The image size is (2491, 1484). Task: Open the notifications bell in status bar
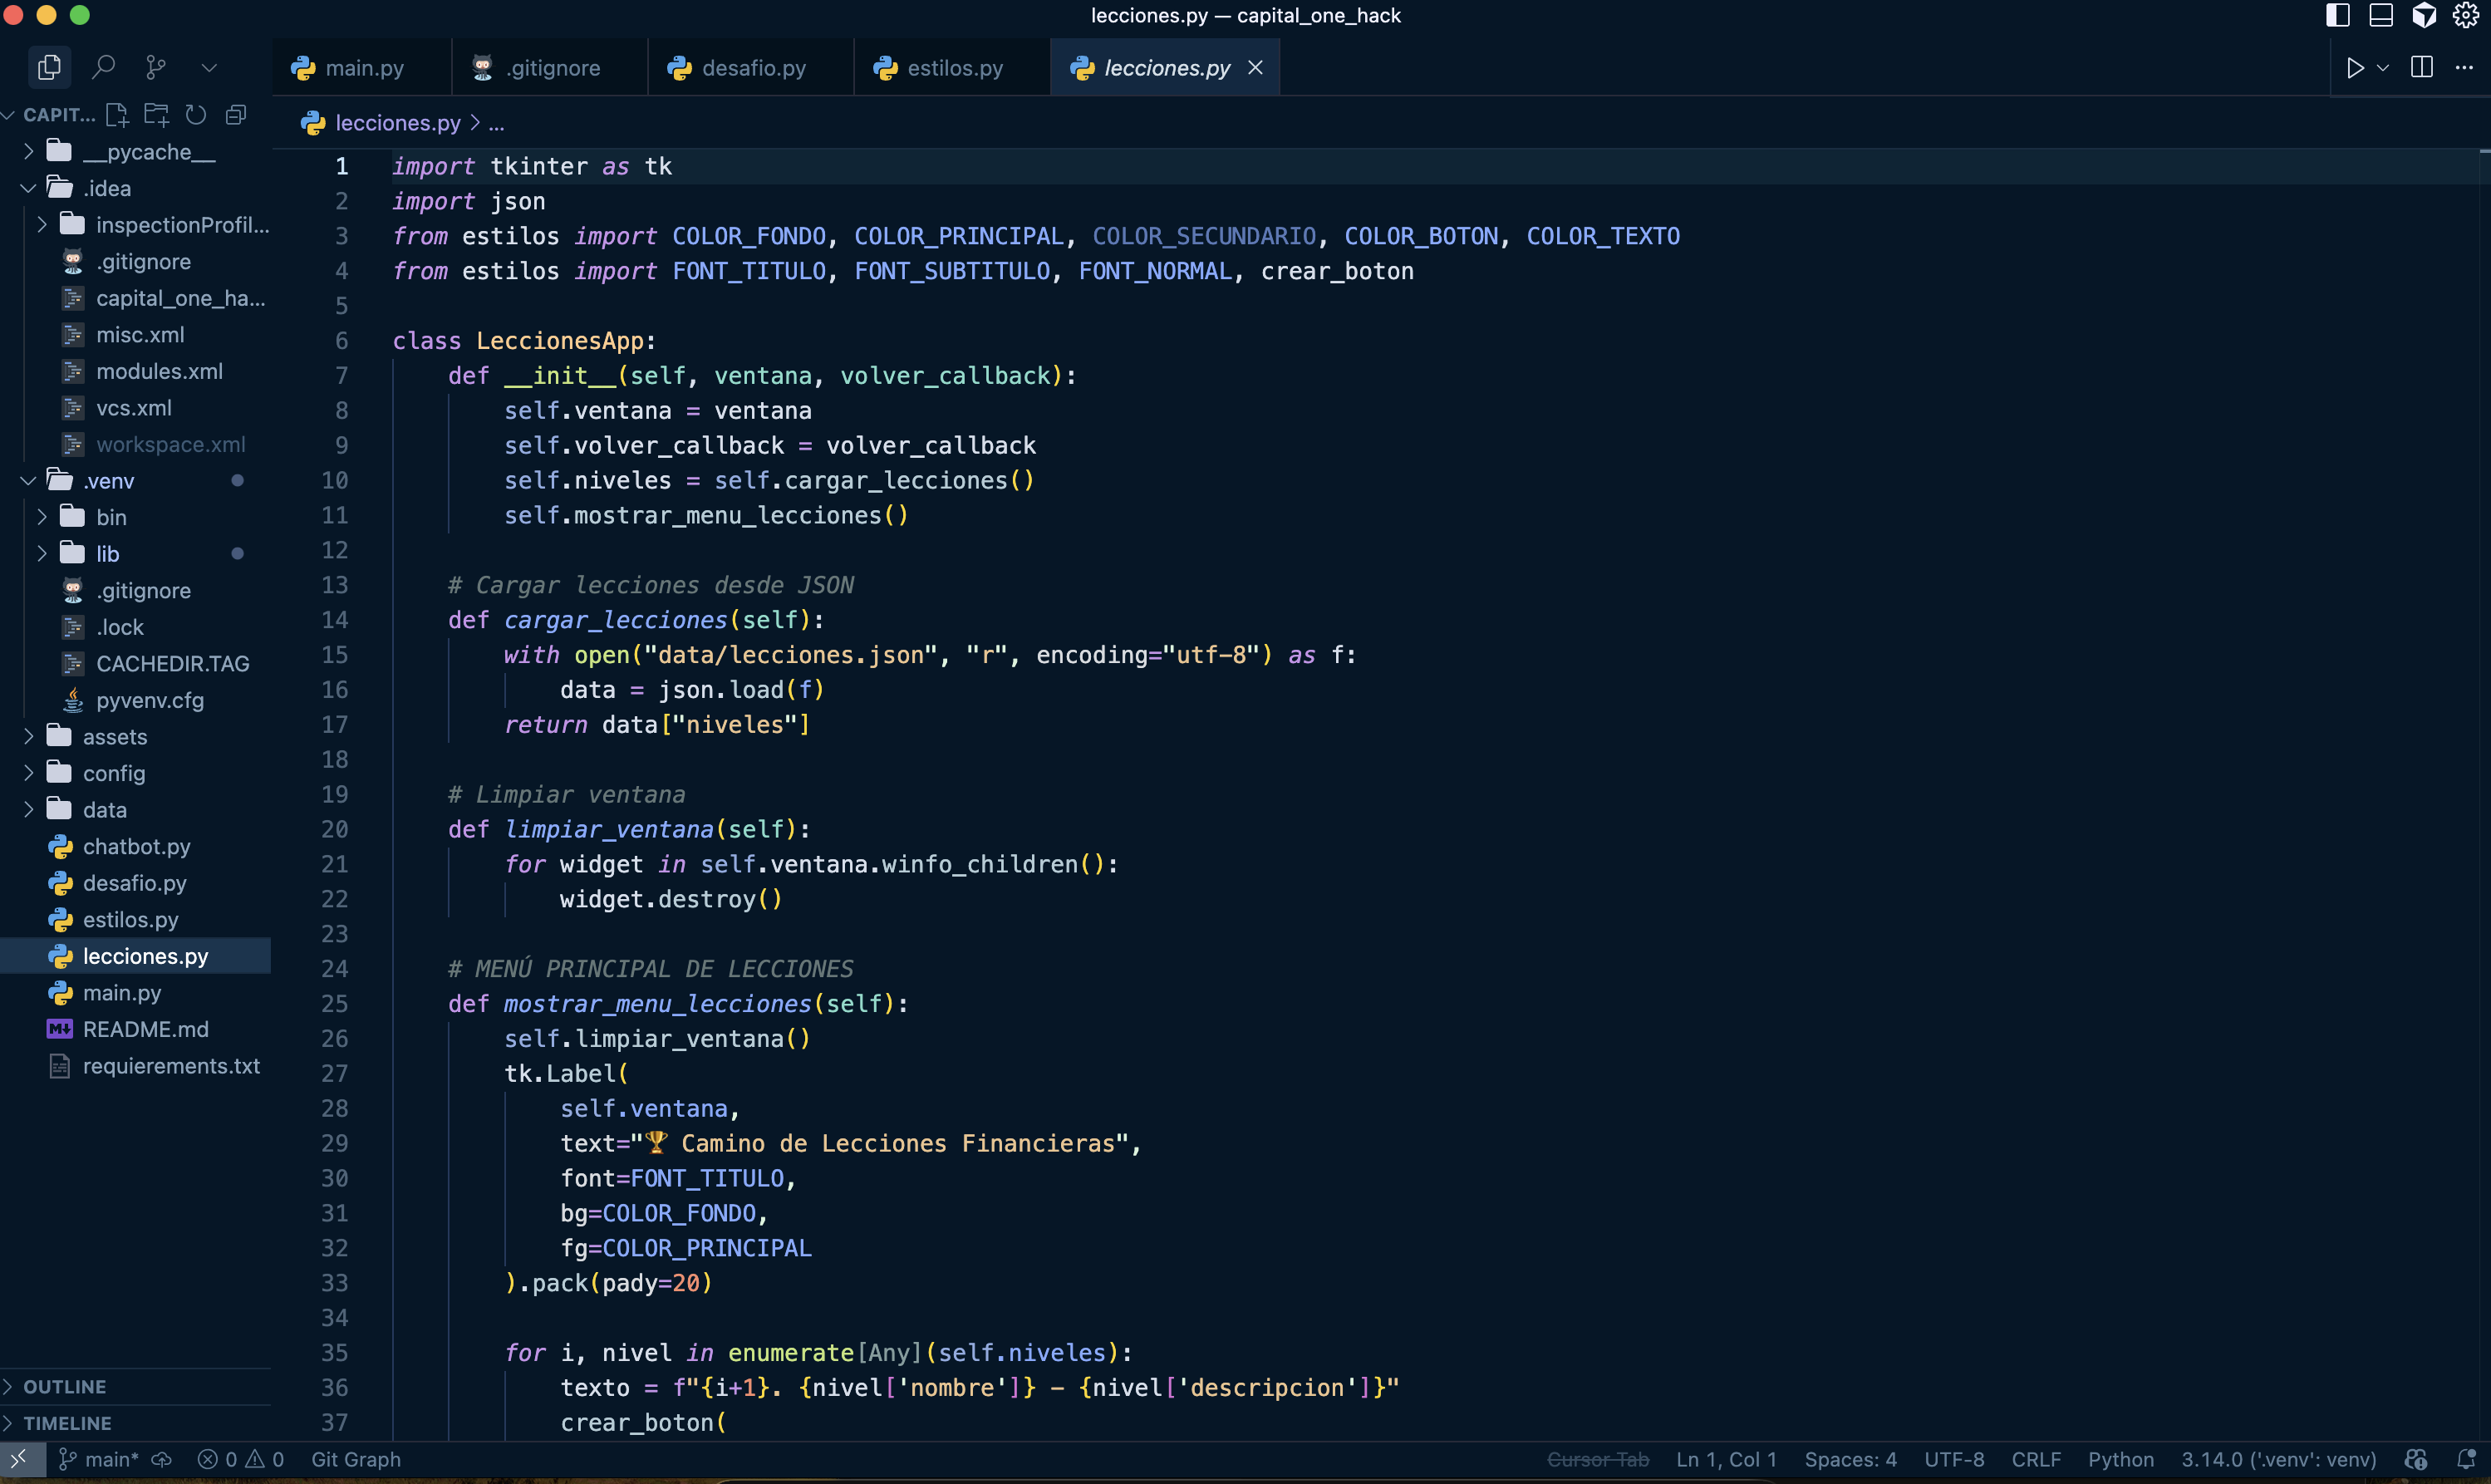click(2466, 1459)
